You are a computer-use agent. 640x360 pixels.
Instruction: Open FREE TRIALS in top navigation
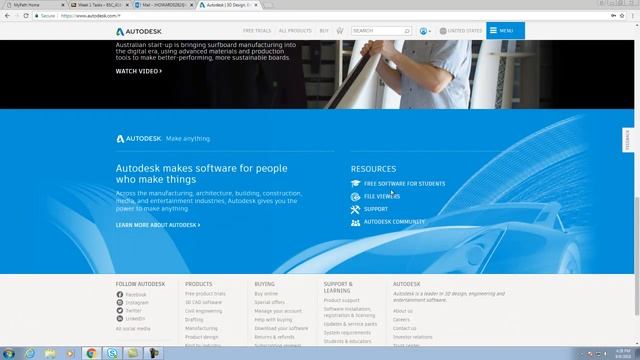click(x=257, y=31)
